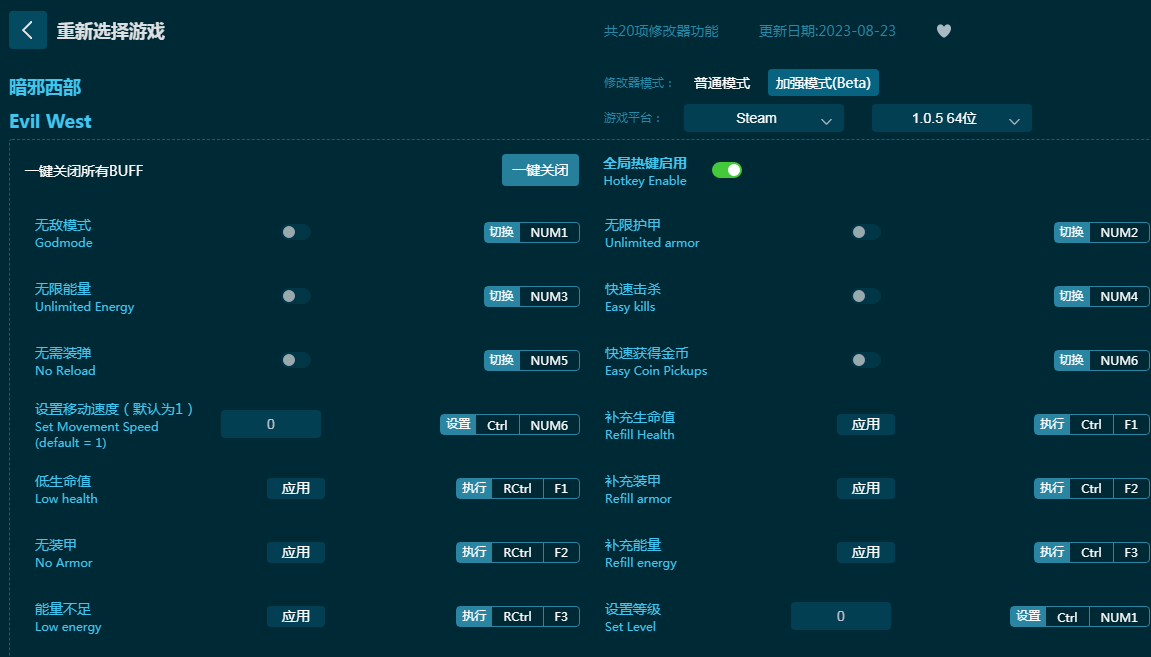
Task: Click the NUM6 hotkey for Easy Coin Pickups
Action: [1119, 360]
